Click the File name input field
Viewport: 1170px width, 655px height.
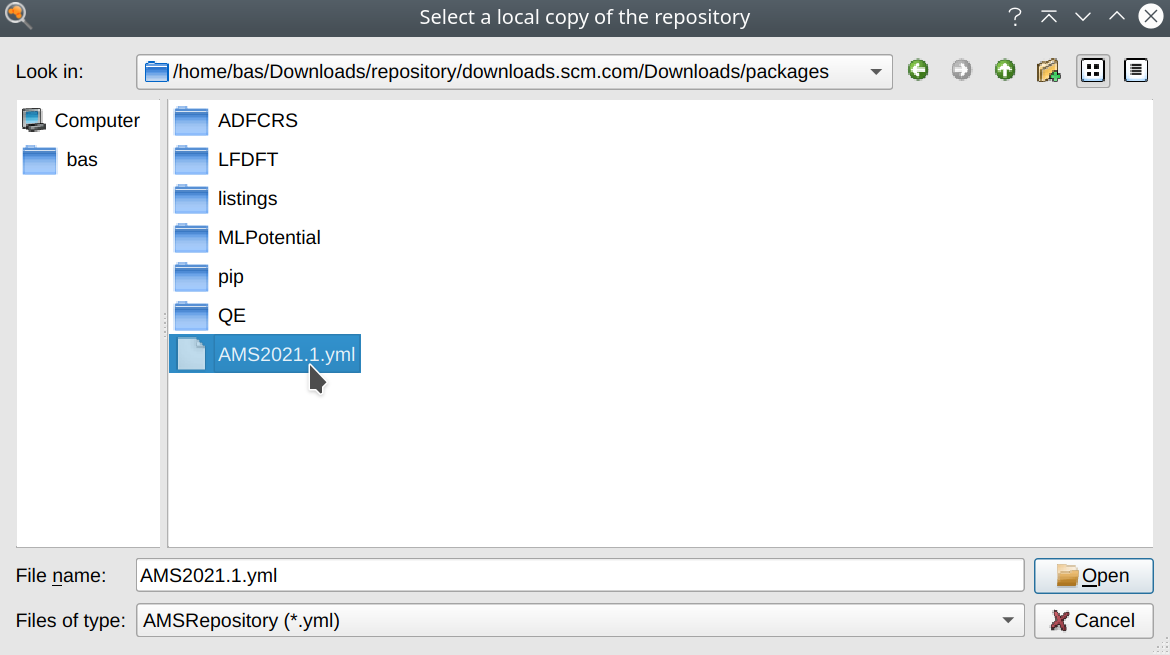(x=580, y=576)
